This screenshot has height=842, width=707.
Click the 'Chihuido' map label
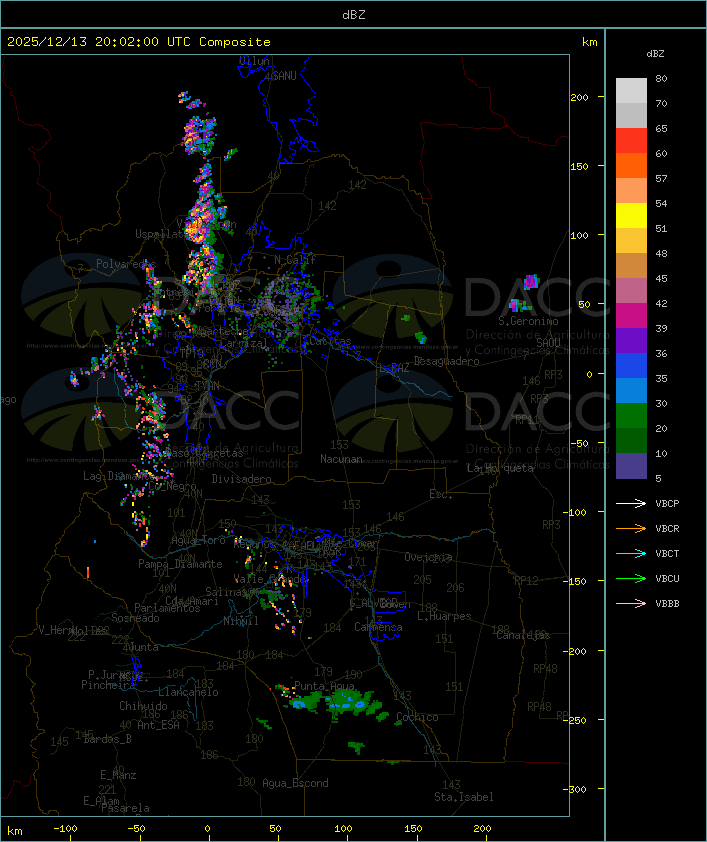(143, 706)
